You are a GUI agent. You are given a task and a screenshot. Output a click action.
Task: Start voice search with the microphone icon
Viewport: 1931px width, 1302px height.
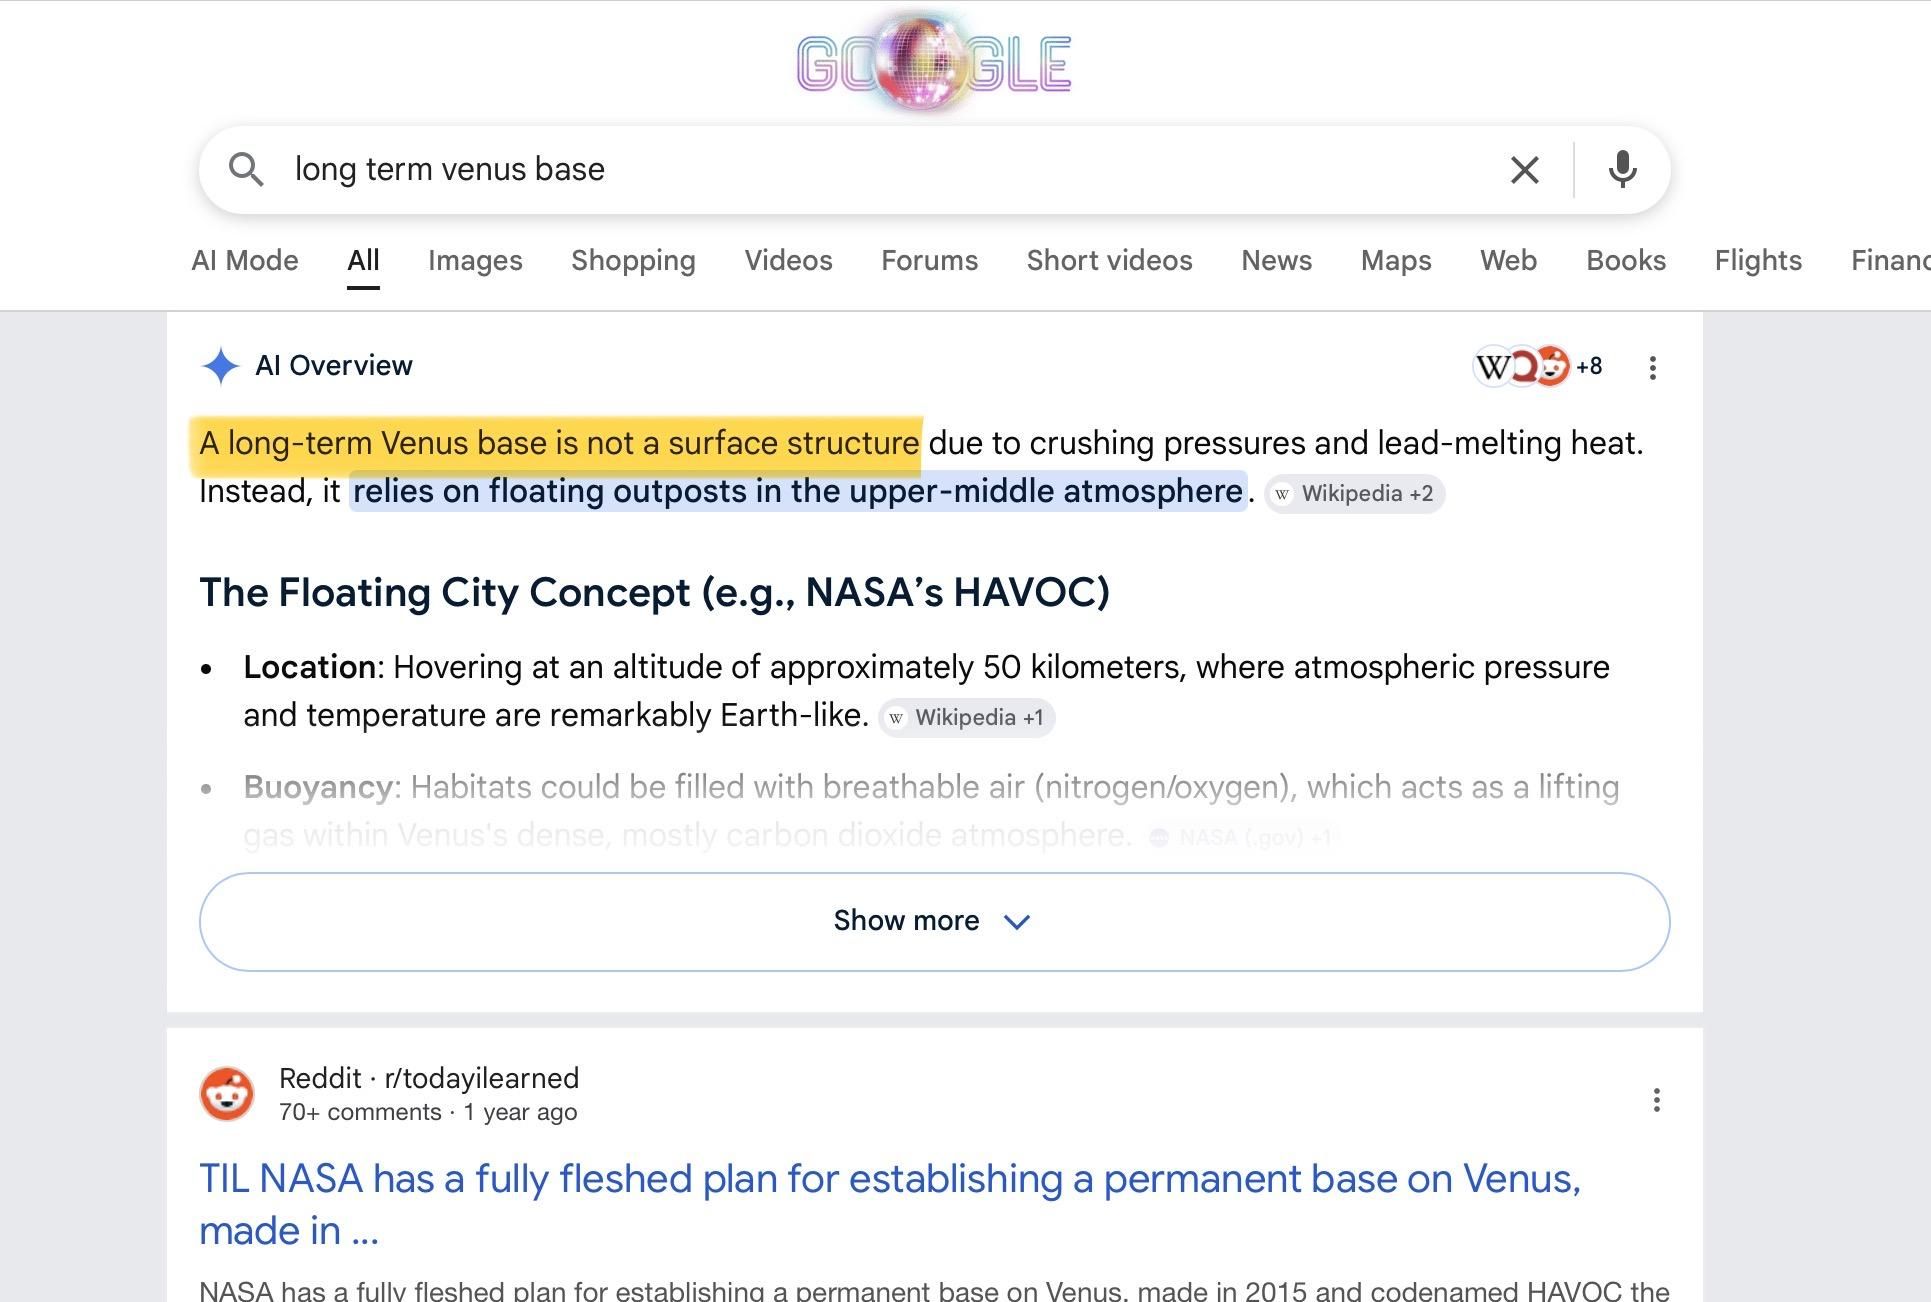point(1622,170)
